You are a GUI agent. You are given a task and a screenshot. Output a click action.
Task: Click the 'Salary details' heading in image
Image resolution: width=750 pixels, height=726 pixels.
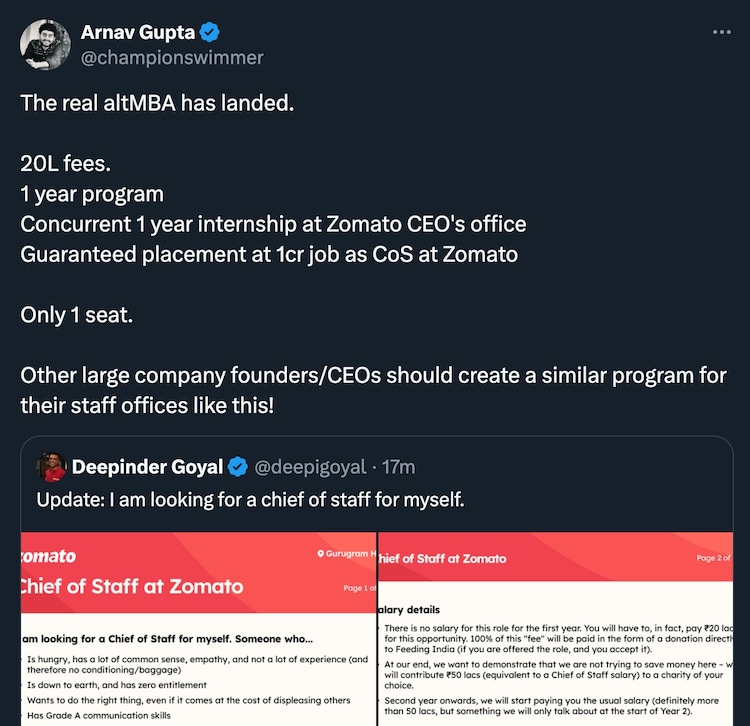(x=409, y=609)
